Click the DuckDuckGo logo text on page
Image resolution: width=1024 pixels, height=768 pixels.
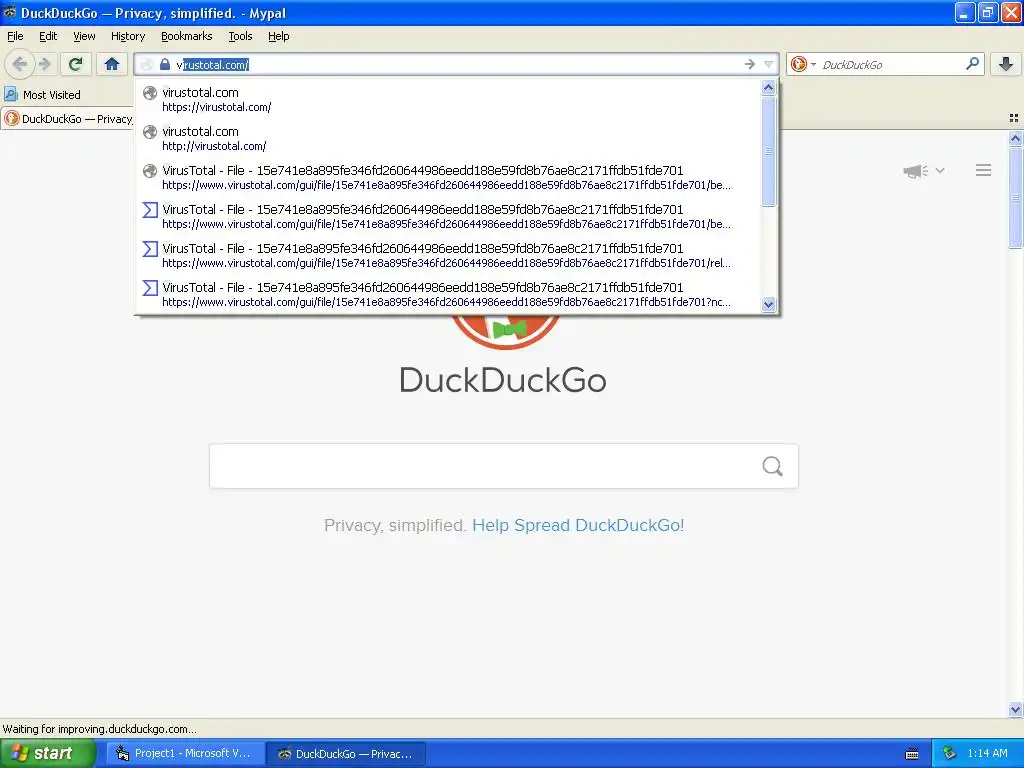(x=503, y=380)
